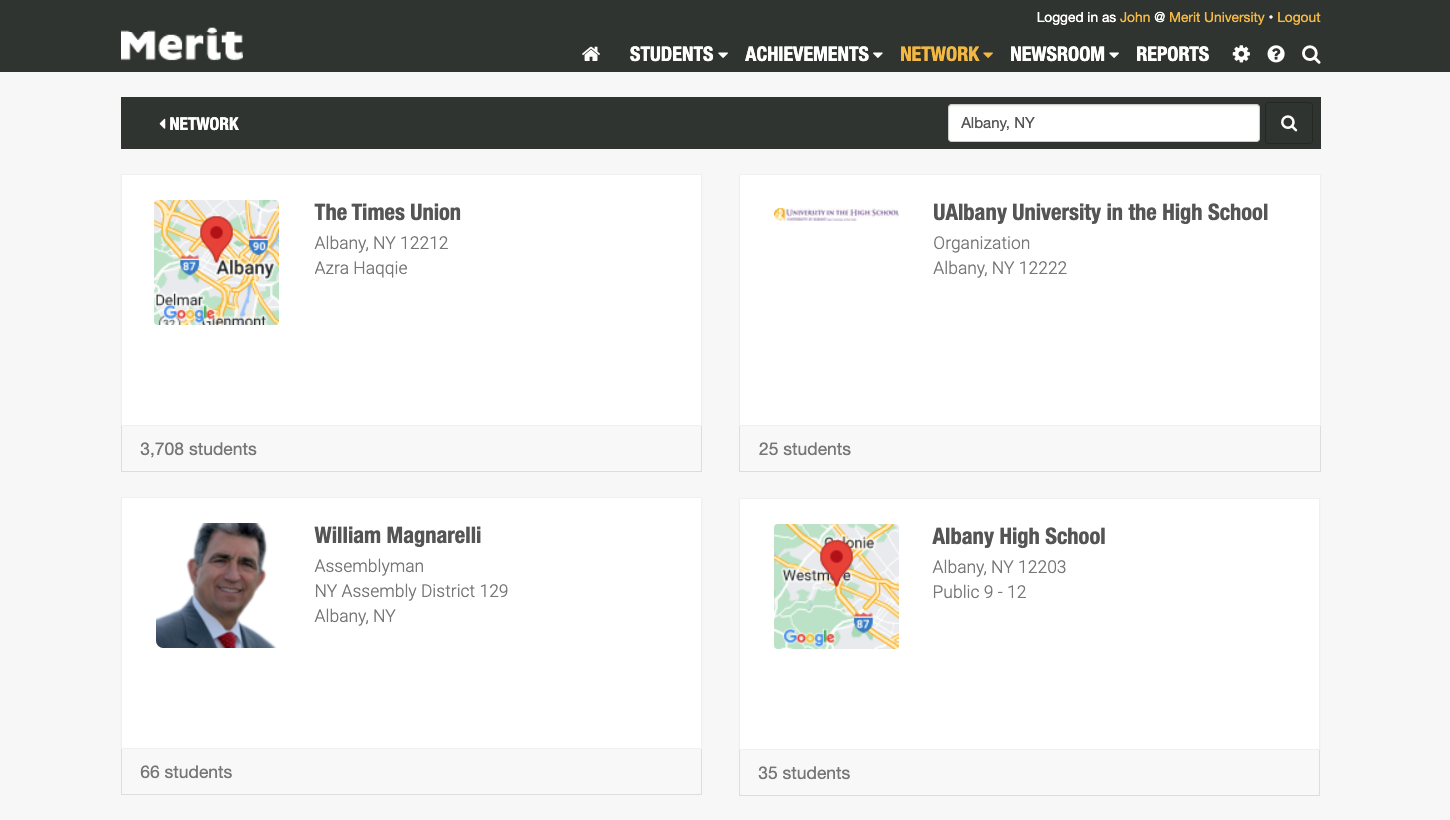Open The Times Union map thumbnail
1450x820 pixels.
click(x=216, y=262)
